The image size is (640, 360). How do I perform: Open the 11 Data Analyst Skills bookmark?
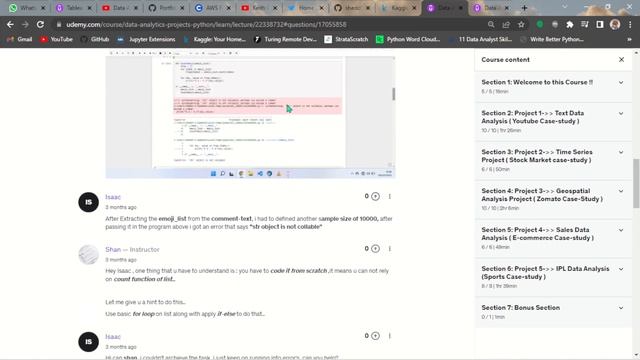coord(480,39)
